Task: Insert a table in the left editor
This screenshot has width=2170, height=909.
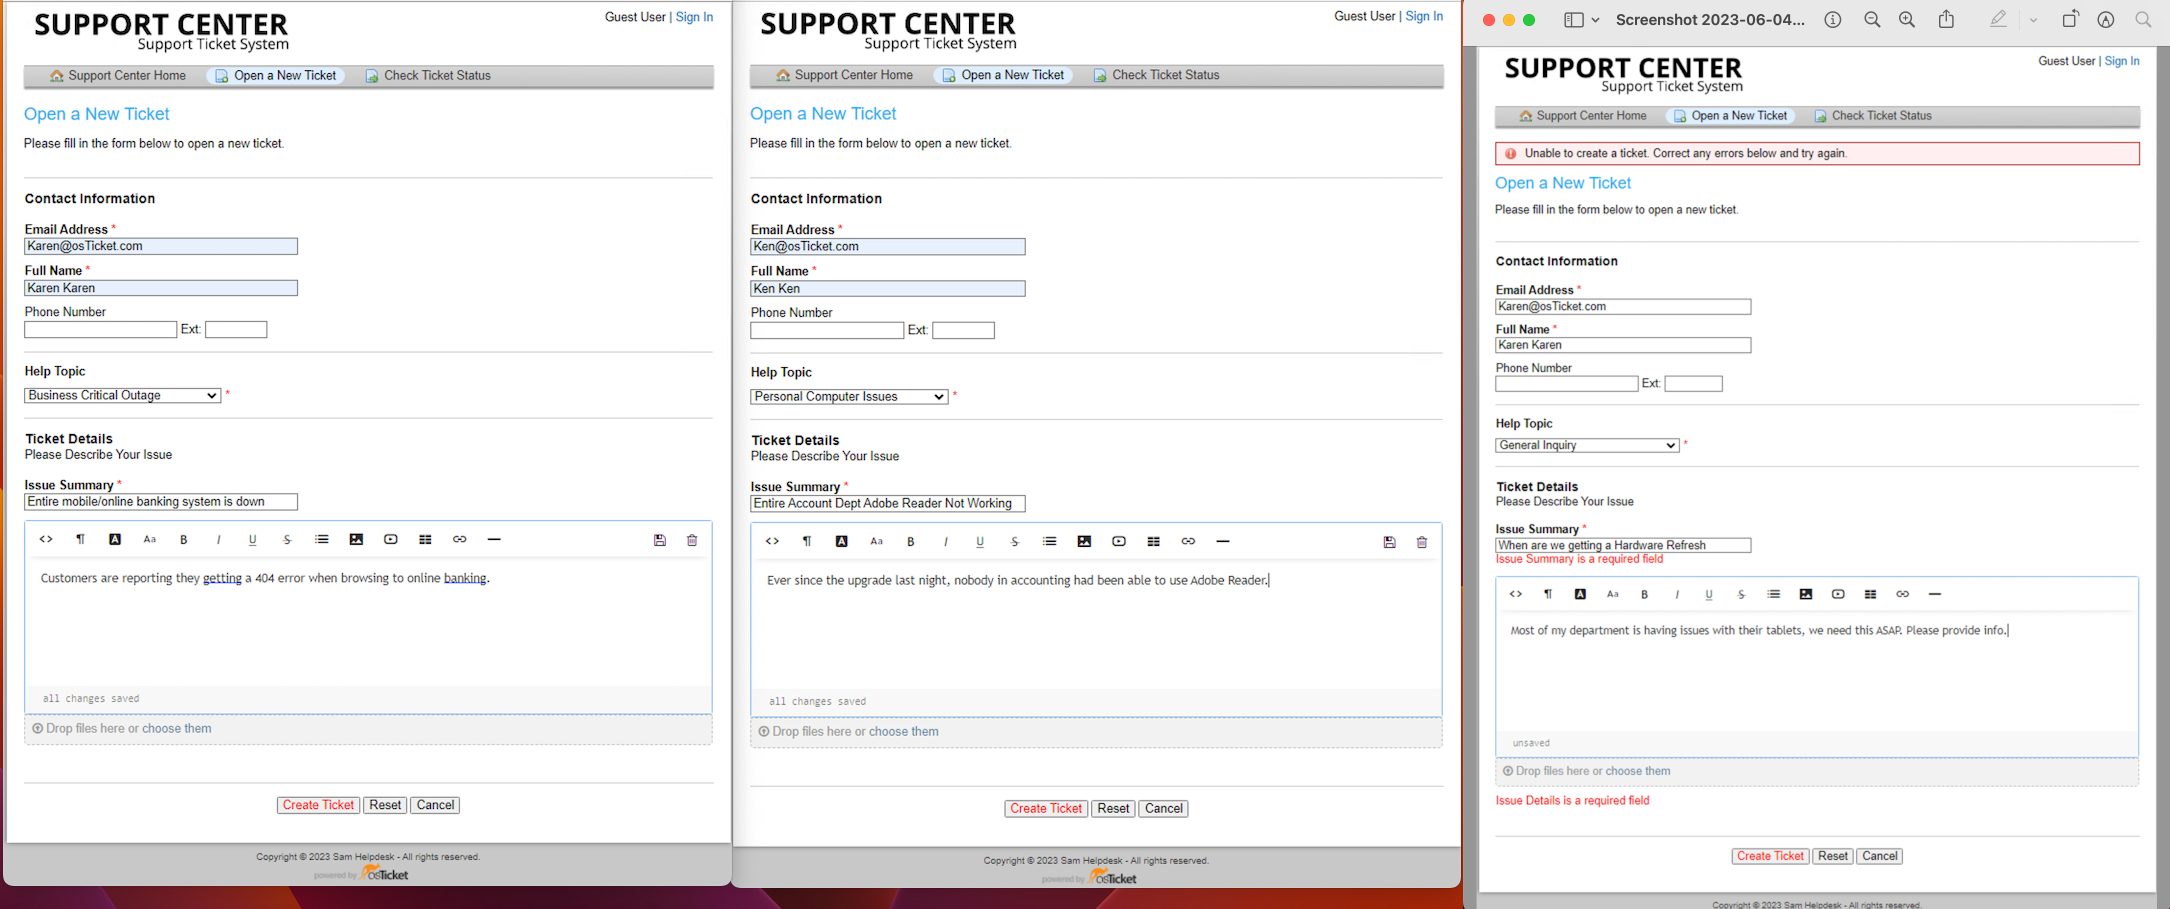Action: (x=424, y=539)
